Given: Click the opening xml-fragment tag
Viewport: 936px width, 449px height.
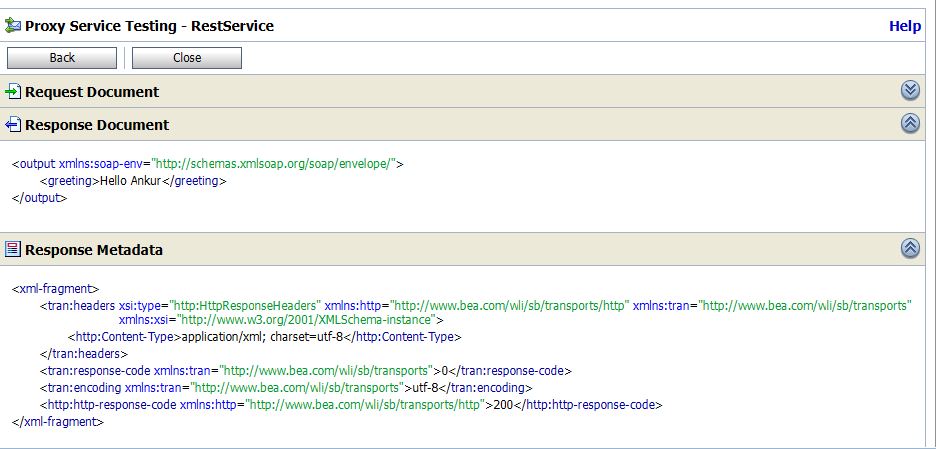Looking at the screenshot, I should click(x=55, y=289).
